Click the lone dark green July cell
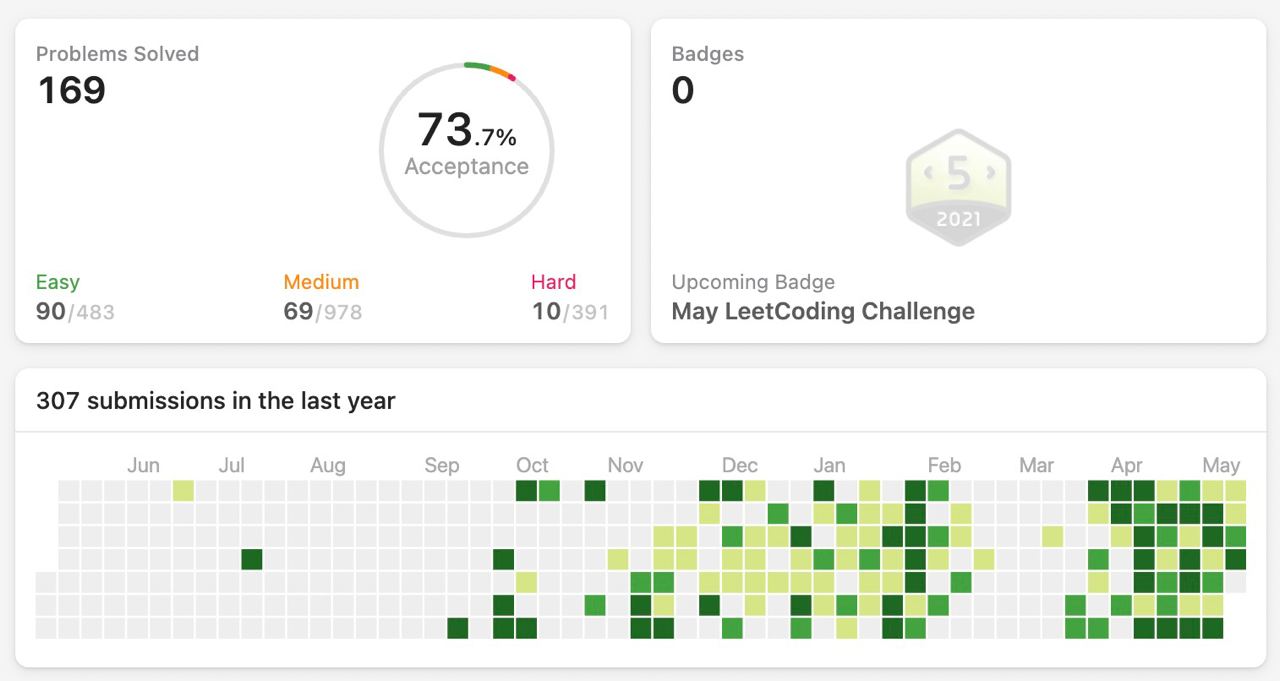The height and width of the screenshot is (681, 1280). click(252, 559)
